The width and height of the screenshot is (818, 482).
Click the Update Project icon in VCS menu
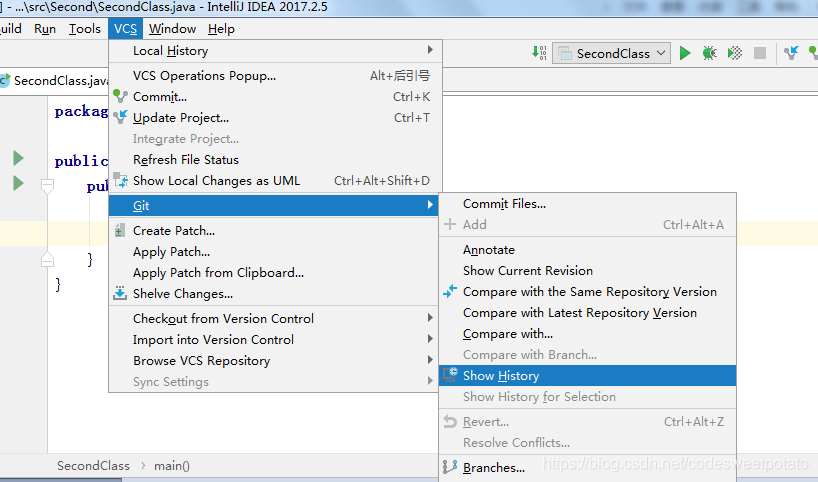click(121, 117)
